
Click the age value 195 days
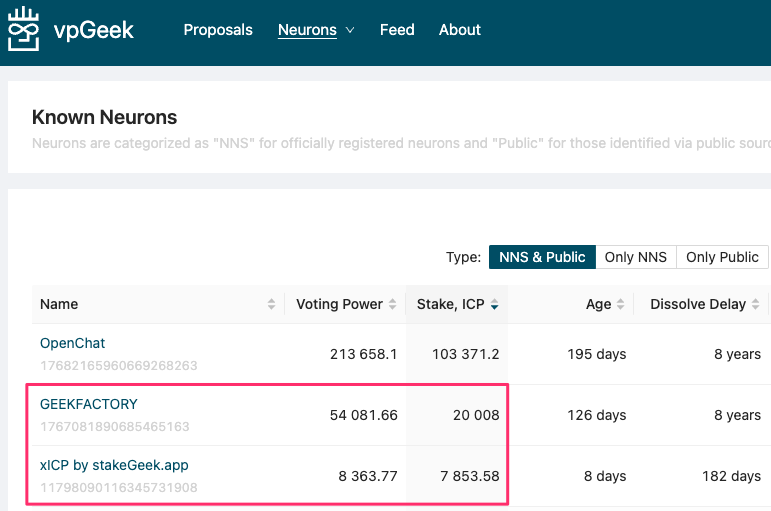pos(596,354)
